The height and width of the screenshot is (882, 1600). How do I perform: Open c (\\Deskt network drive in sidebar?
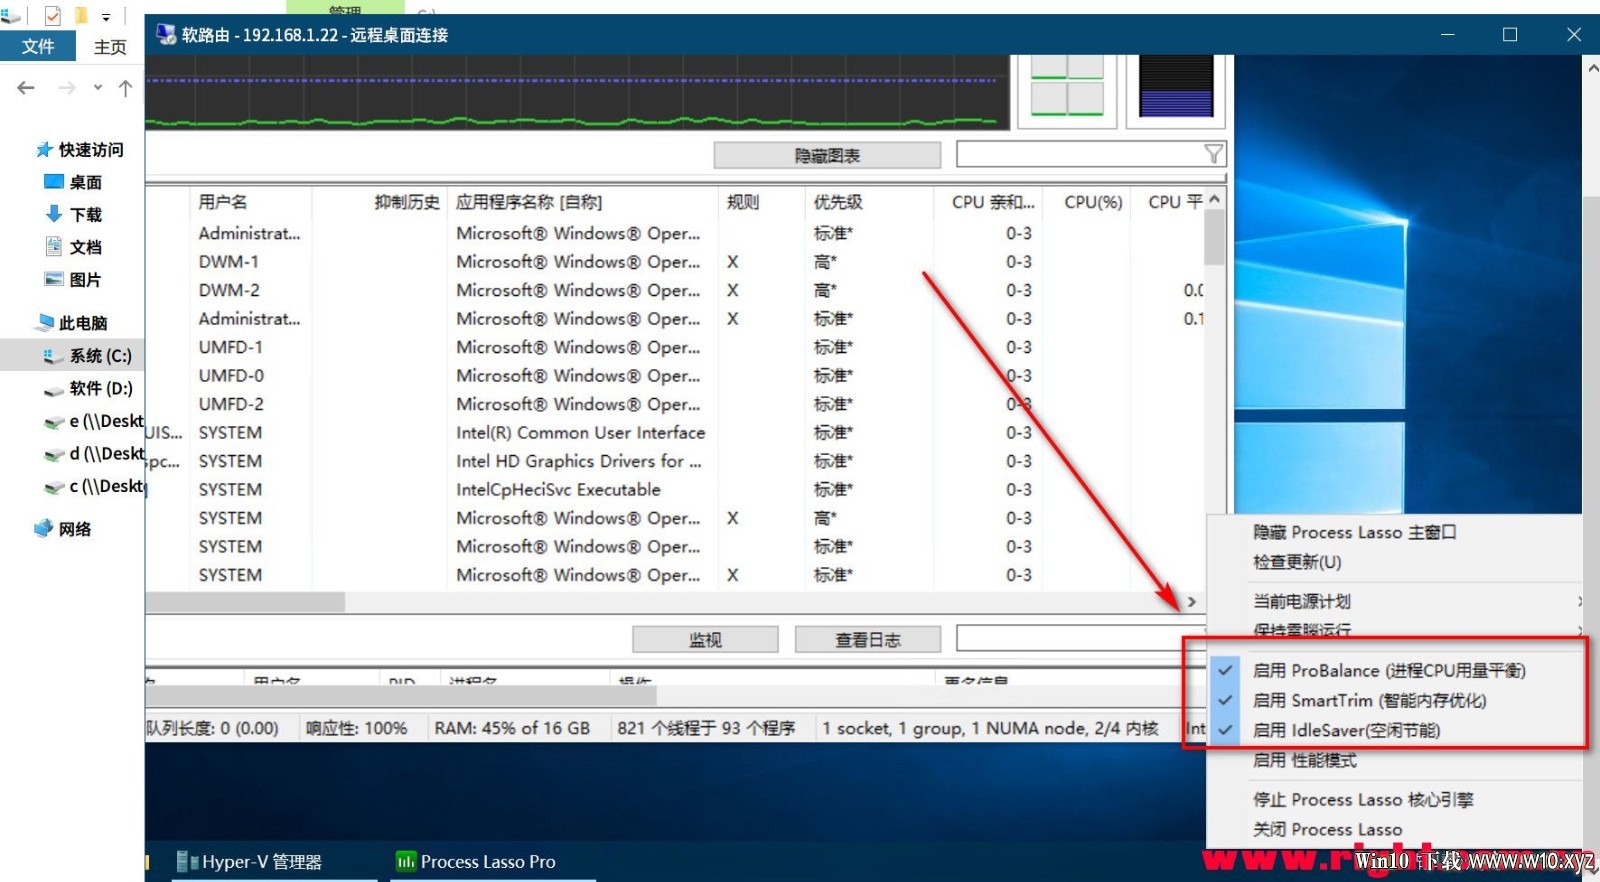[94, 487]
